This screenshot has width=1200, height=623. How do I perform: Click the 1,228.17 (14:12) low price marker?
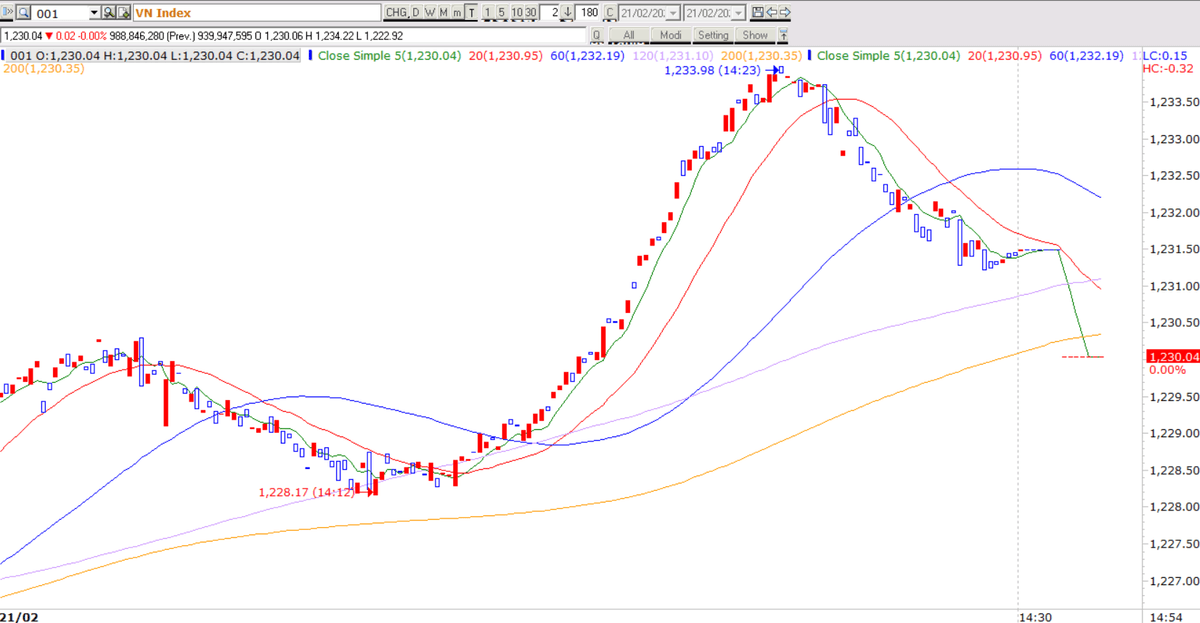(307, 492)
